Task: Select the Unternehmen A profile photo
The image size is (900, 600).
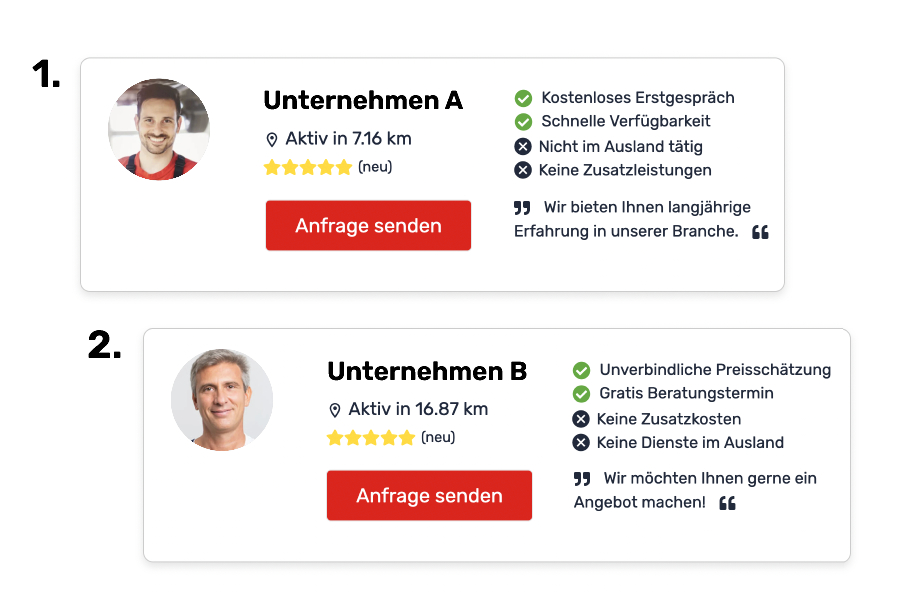Action: point(159,130)
